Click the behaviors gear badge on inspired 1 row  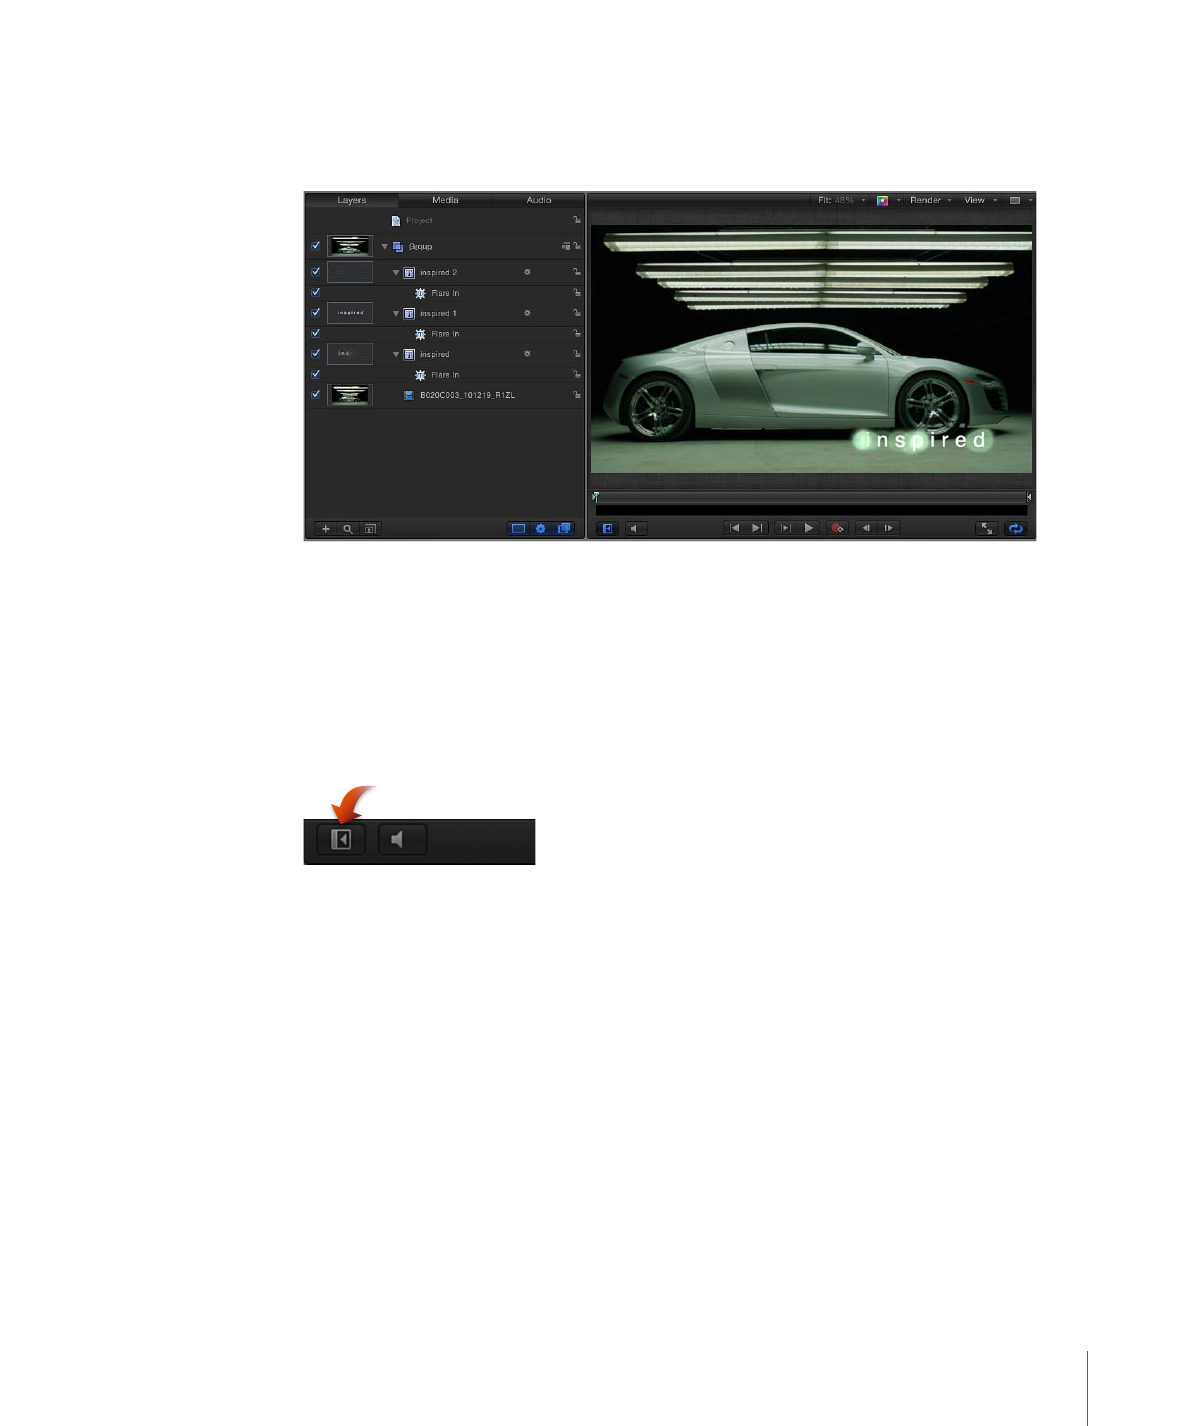tap(527, 313)
